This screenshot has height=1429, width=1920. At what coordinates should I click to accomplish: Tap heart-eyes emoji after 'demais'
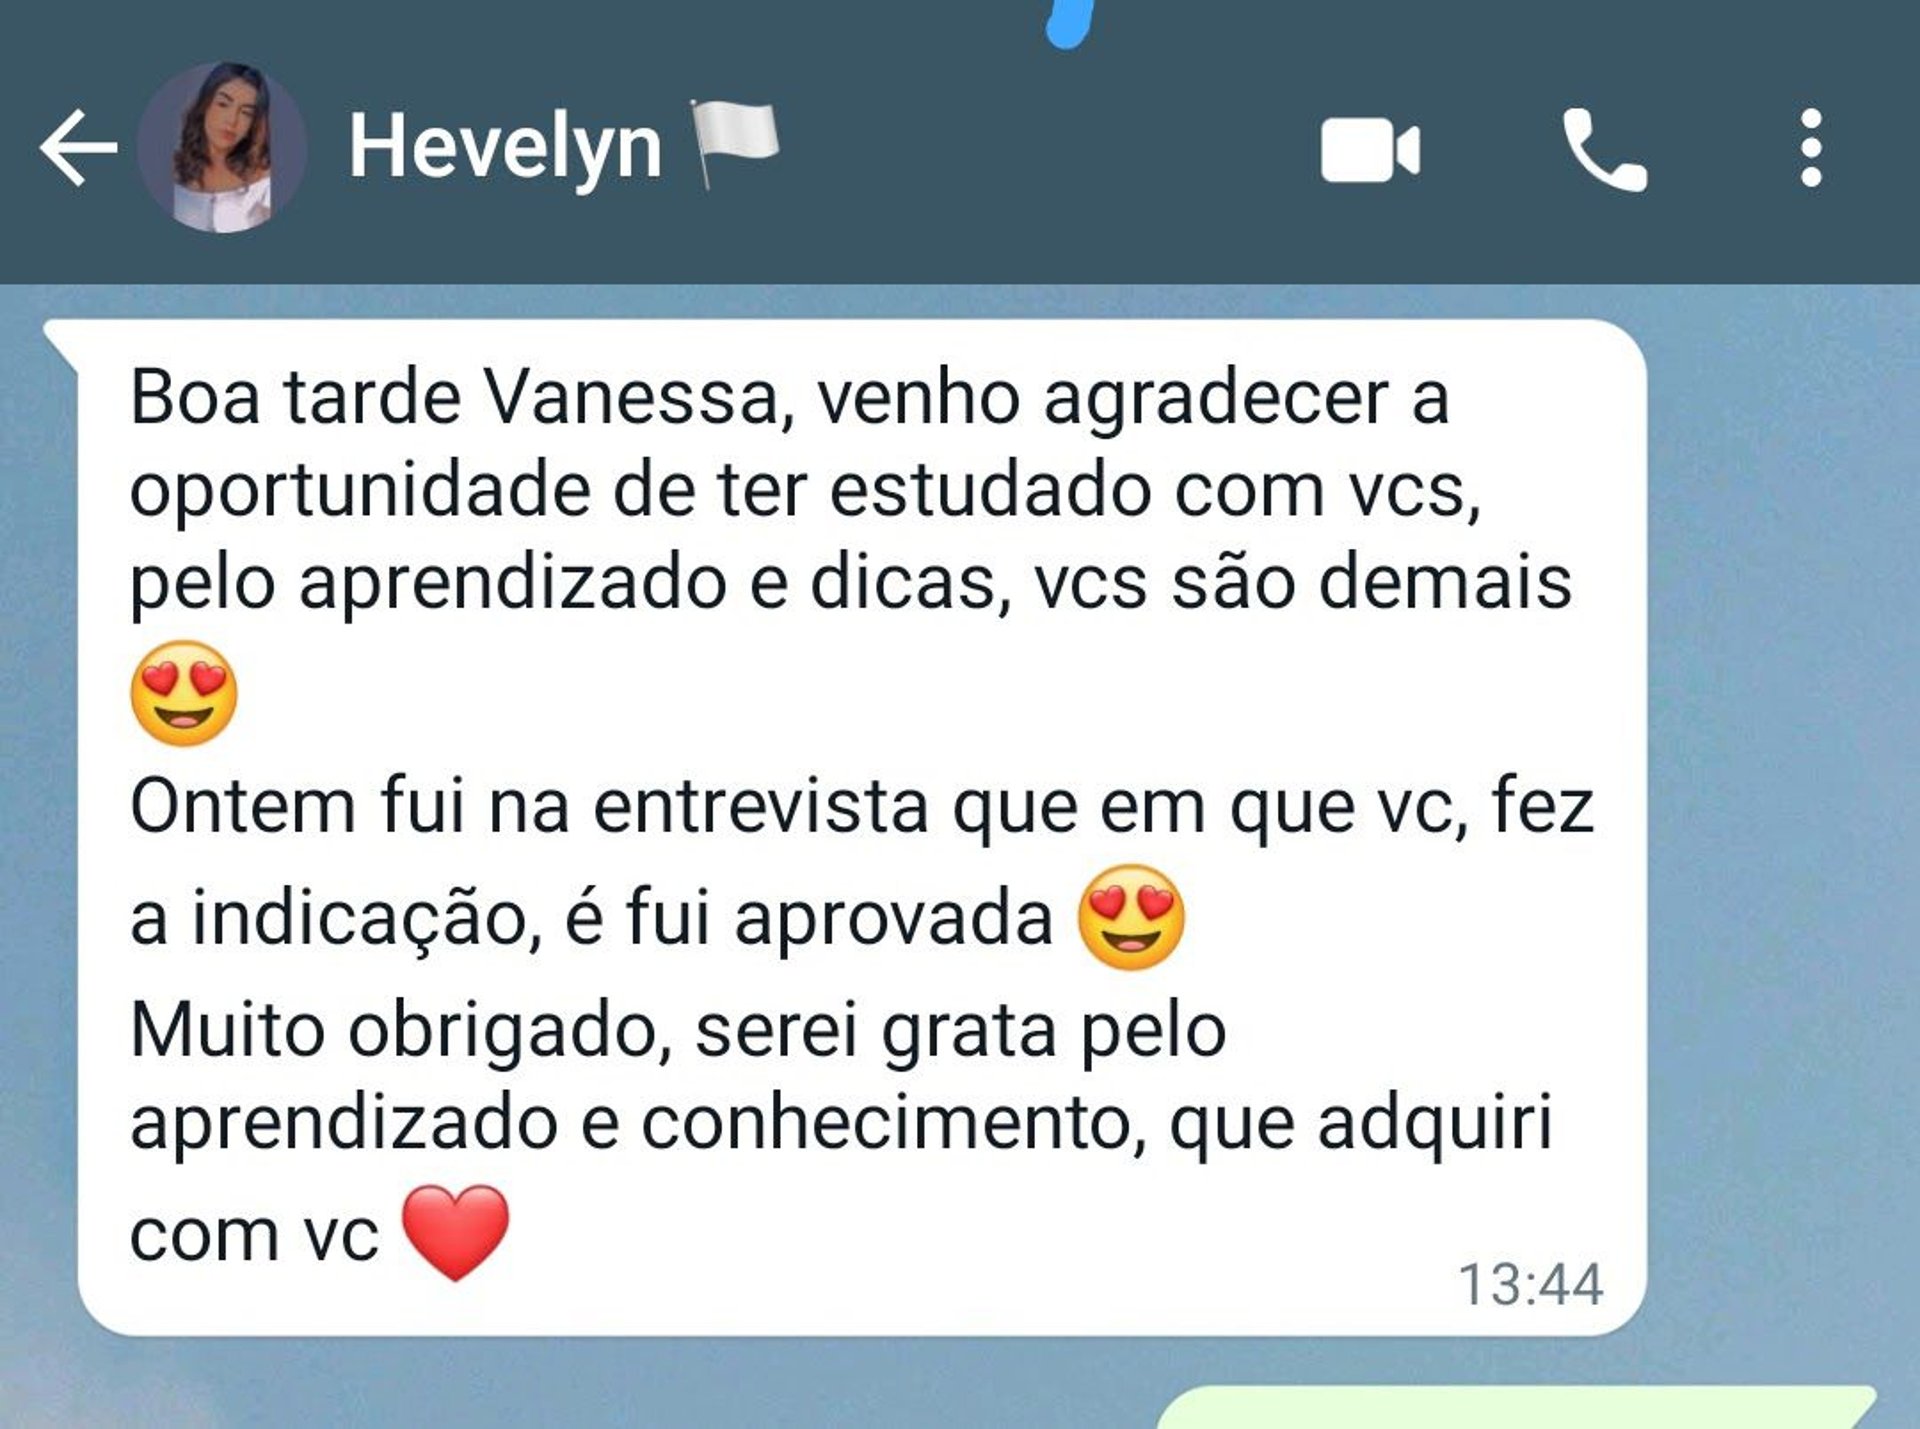tap(184, 693)
